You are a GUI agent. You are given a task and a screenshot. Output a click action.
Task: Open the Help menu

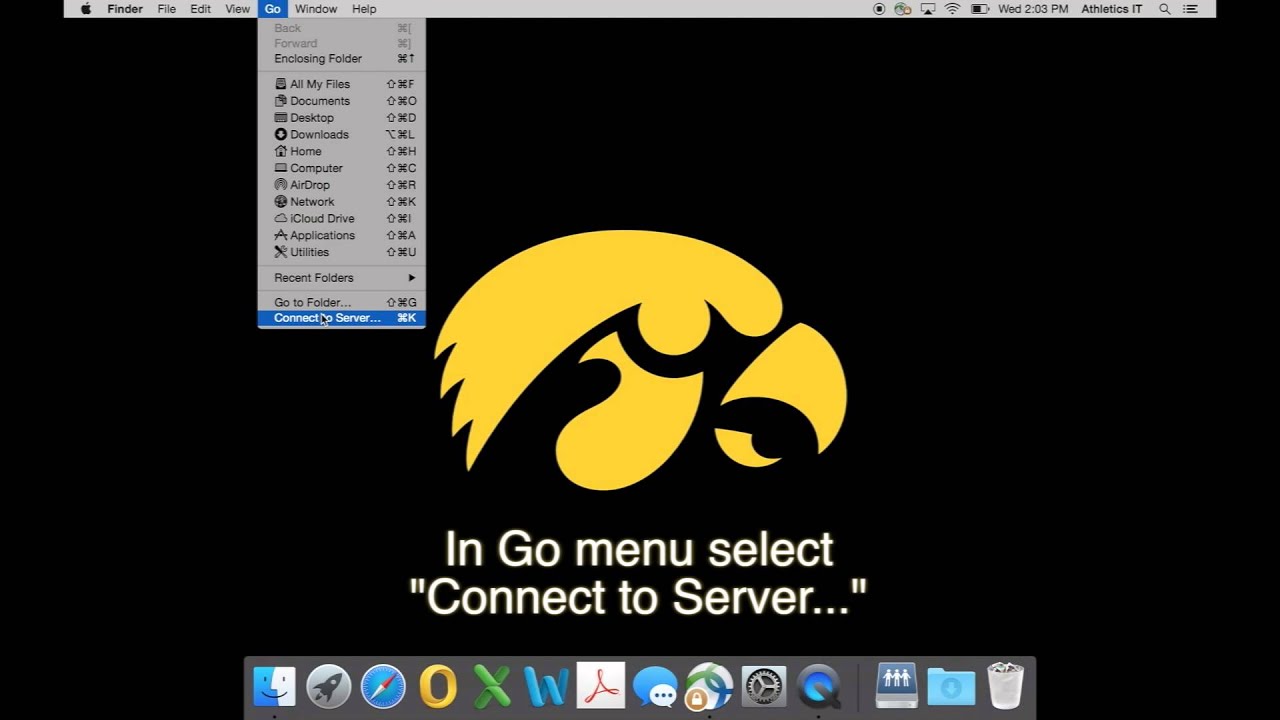(x=364, y=9)
